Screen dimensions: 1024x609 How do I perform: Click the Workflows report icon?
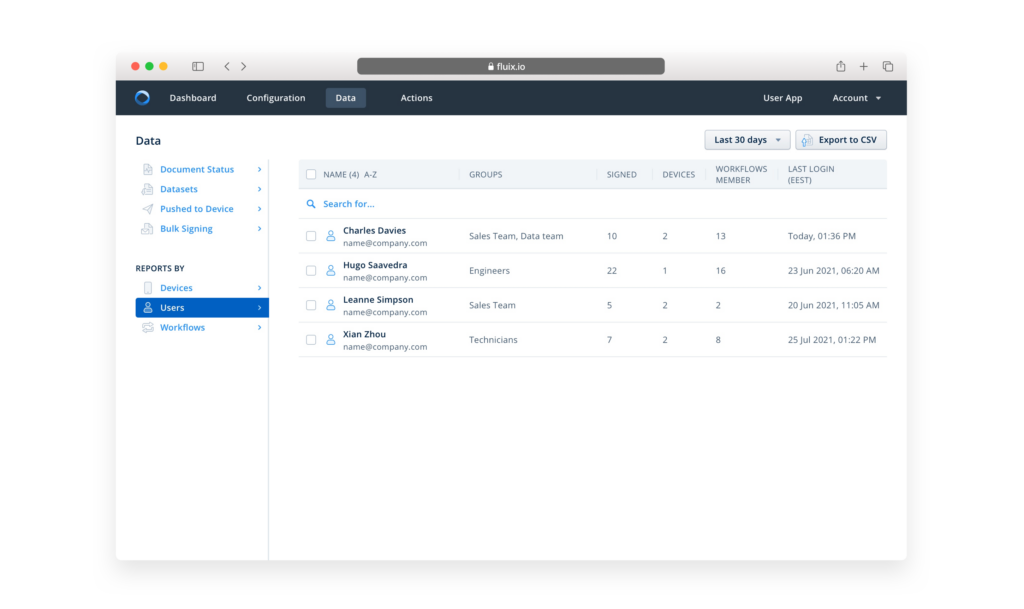click(147, 327)
